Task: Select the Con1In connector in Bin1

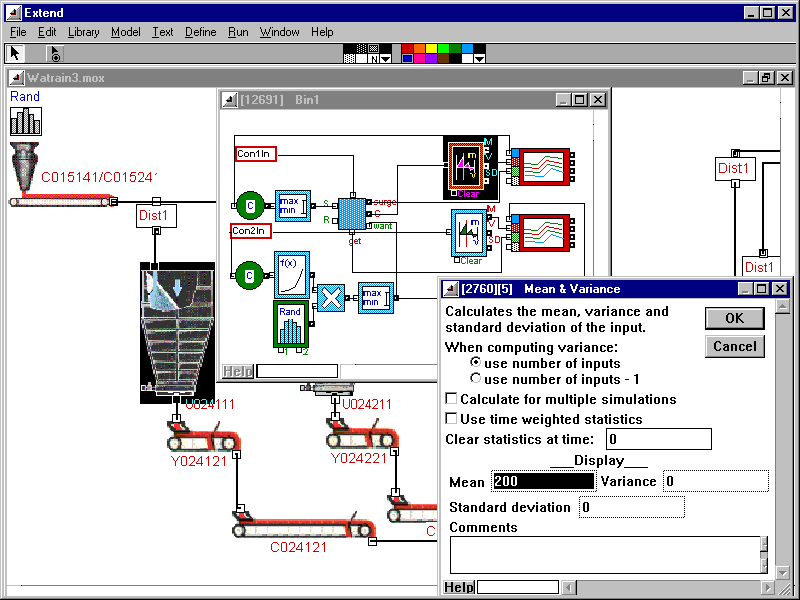Action: (x=256, y=154)
